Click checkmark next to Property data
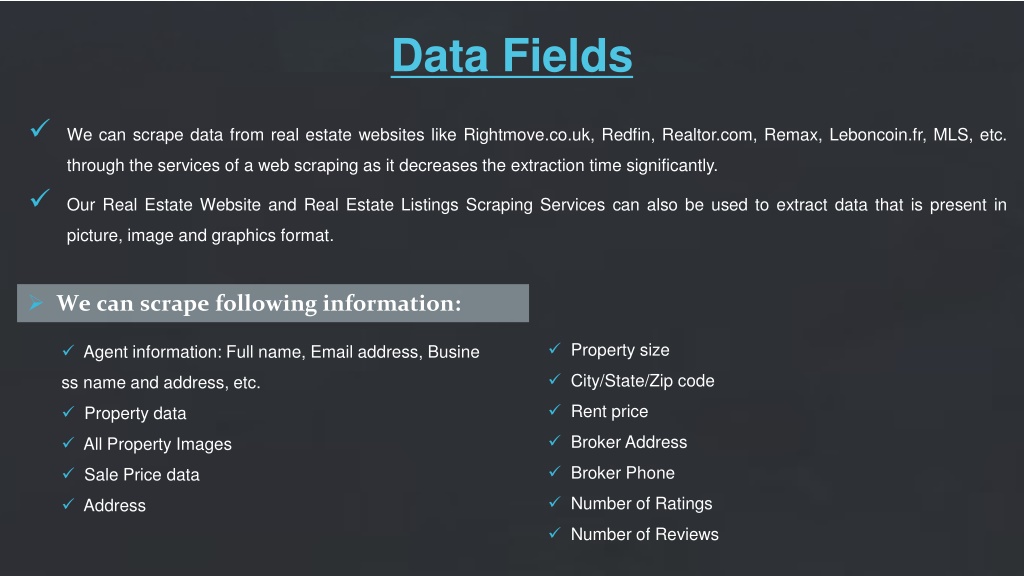The height and width of the screenshot is (576, 1024). tap(68, 412)
